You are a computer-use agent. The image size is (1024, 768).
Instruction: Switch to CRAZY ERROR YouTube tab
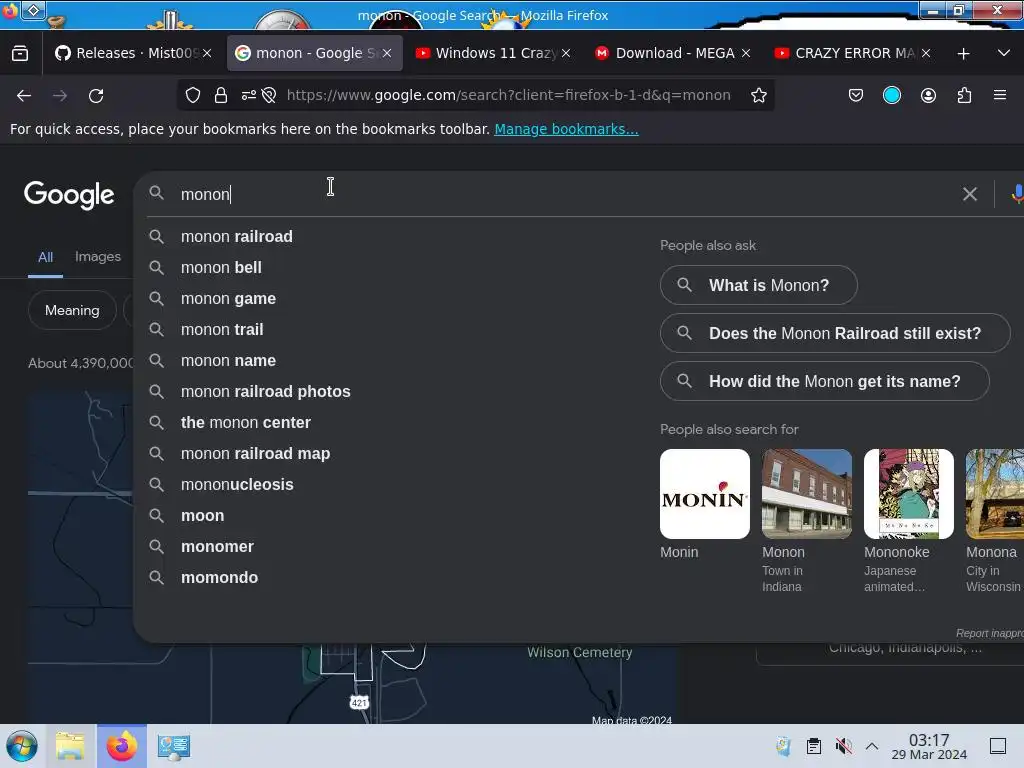tap(853, 53)
